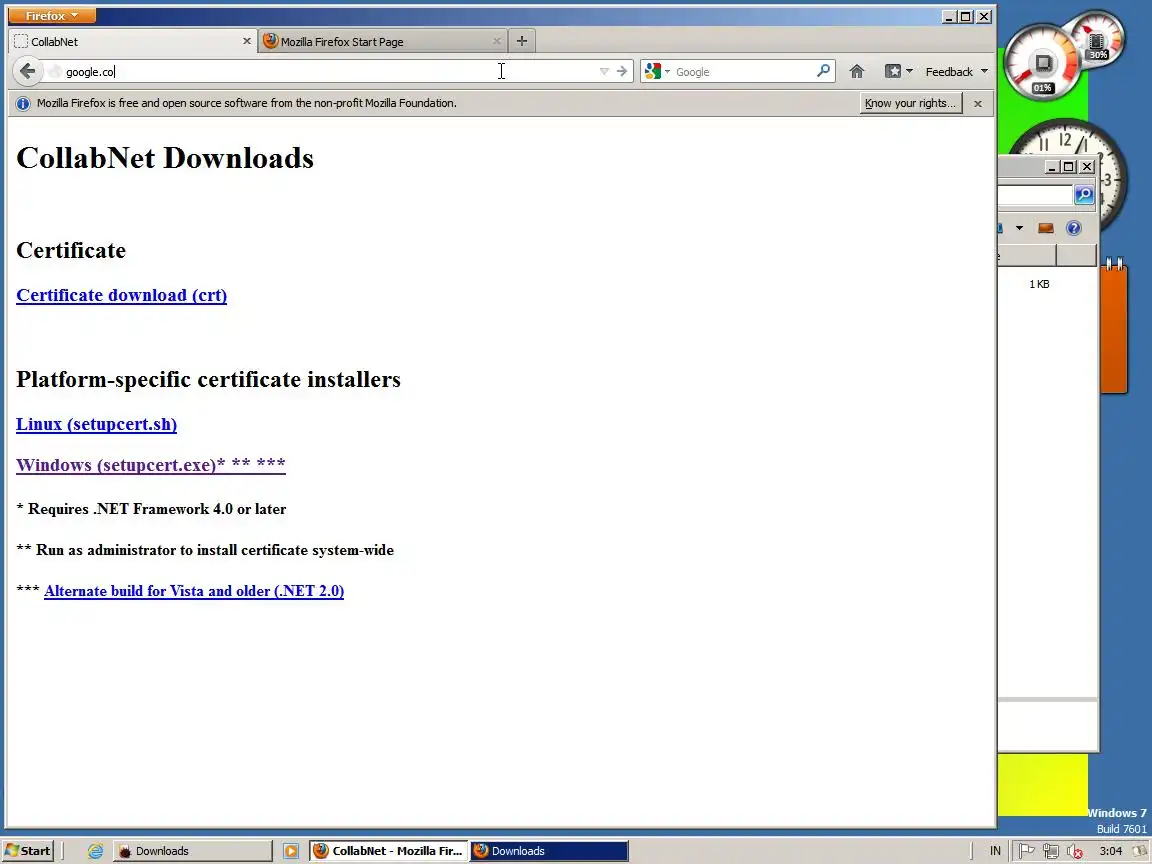1152x864 pixels.
Task: Open the Action Center flag icon
Action: click(x=1026, y=851)
